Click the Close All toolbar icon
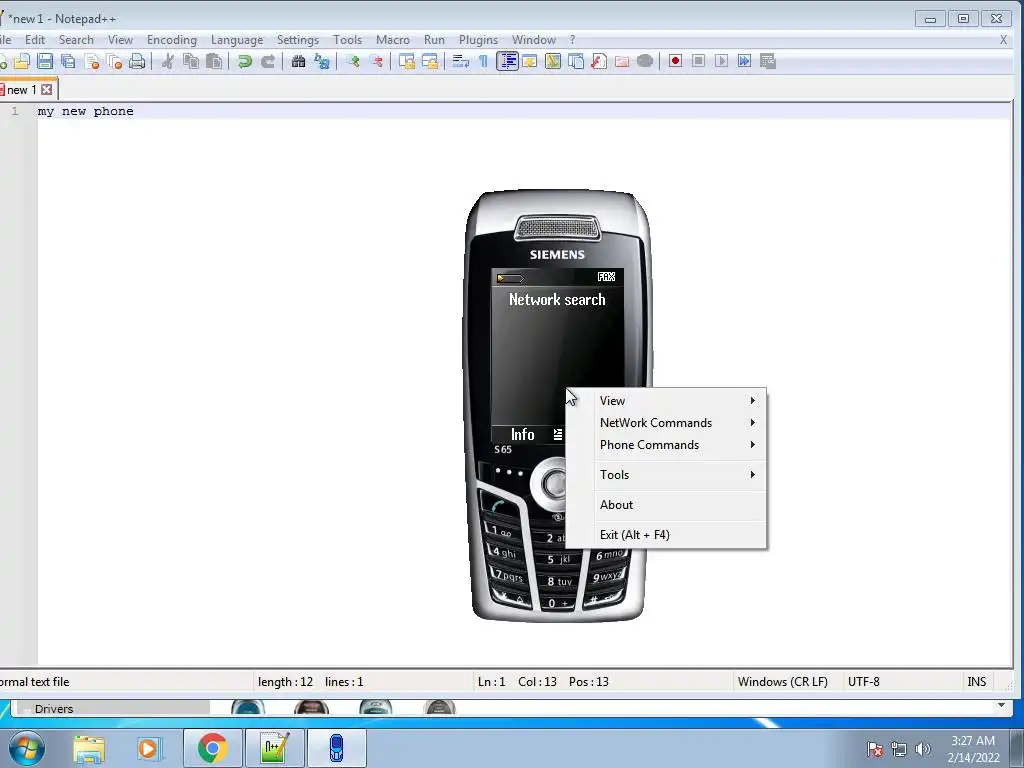This screenshot has width=1024, height=768. [115, 61]
